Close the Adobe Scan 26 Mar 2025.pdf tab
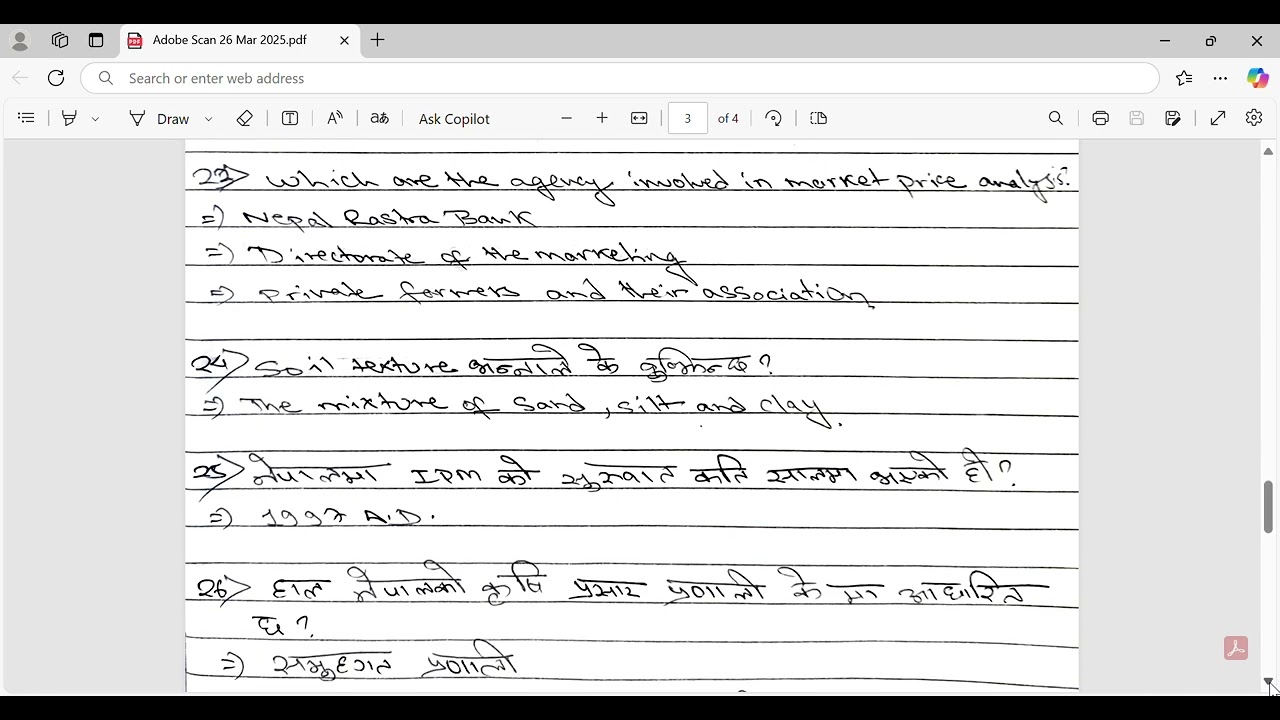Image resolution: width=1280 pixels, height=720 pixels. [344, 41]
